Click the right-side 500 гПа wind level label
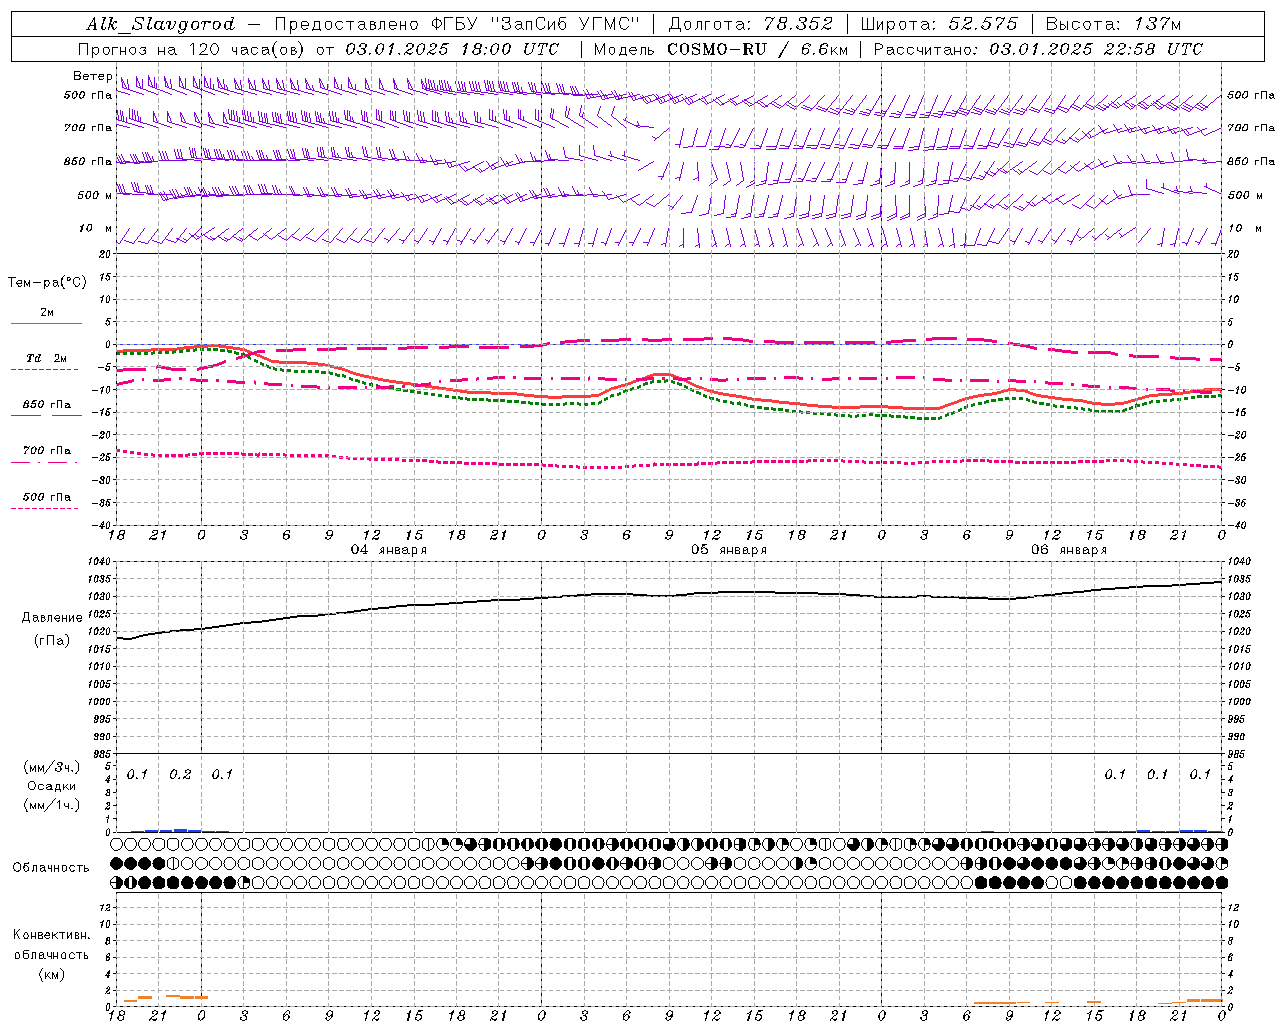The width and height of the screenshot is (1280, 1024). [x=1251, y=95]
